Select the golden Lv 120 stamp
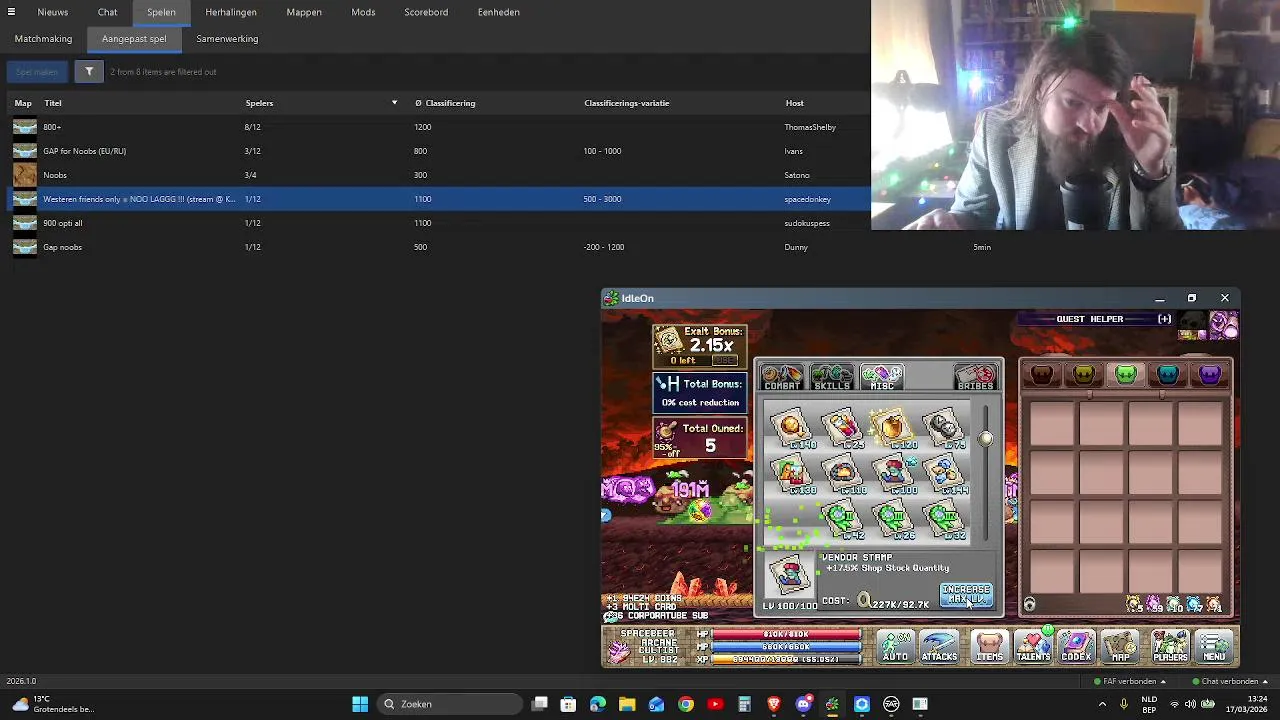Image resolution: width=1280 pixels, height=720 pixels. [x=893, y=429]
